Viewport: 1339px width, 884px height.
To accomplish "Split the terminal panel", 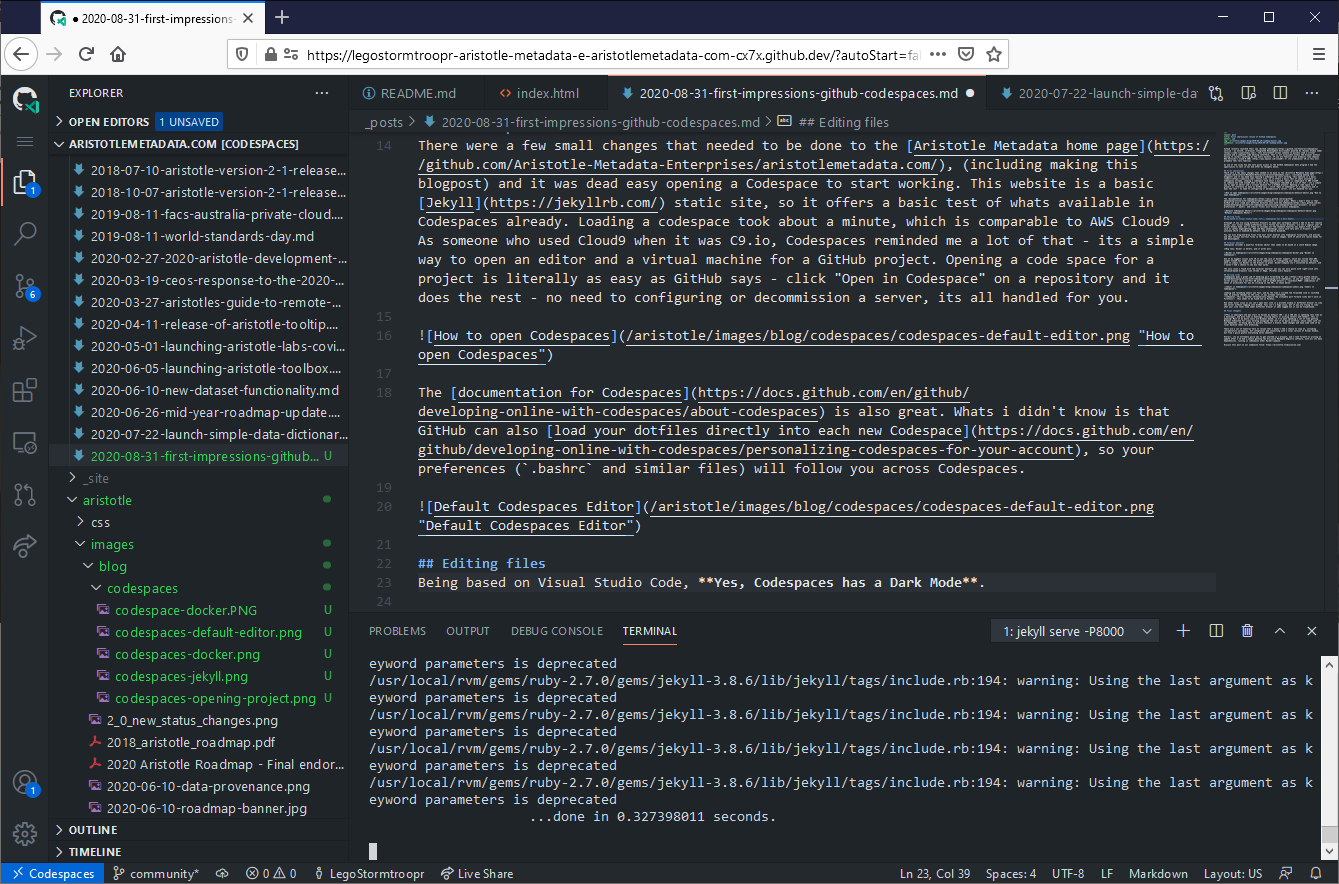I will (1216, 631).
